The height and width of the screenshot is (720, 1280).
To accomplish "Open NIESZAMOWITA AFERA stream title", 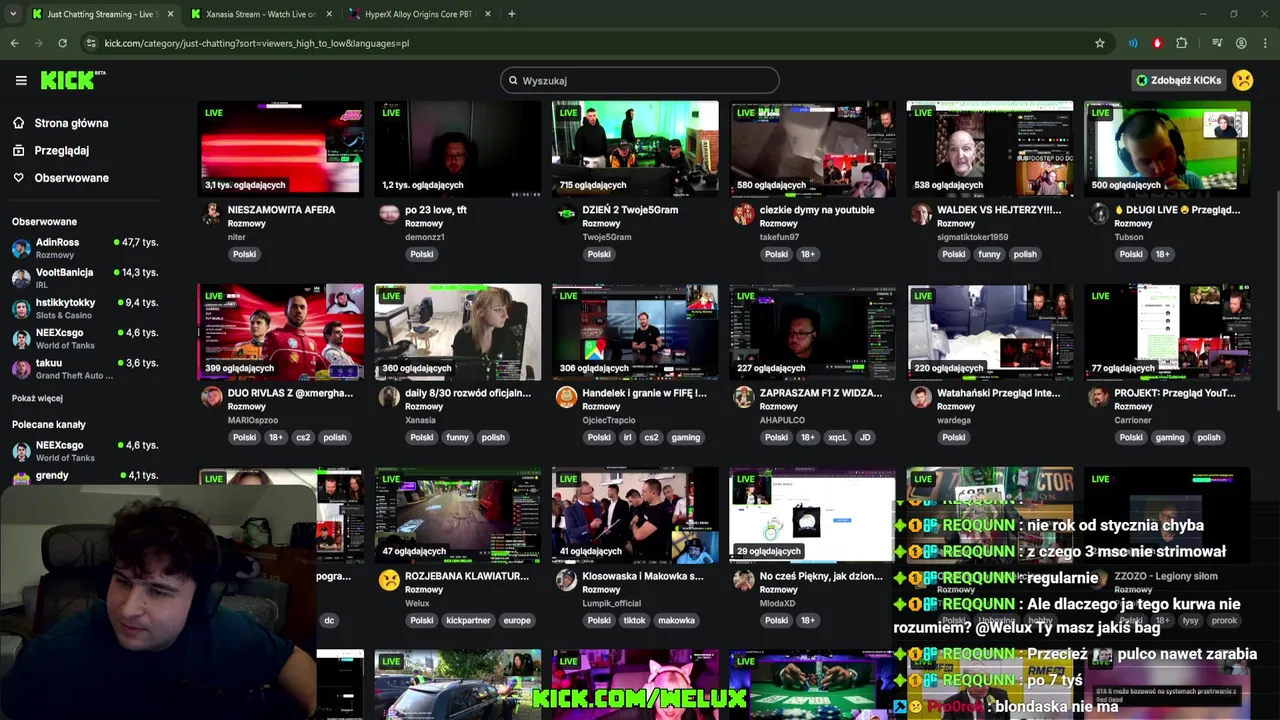I will 281,210.
